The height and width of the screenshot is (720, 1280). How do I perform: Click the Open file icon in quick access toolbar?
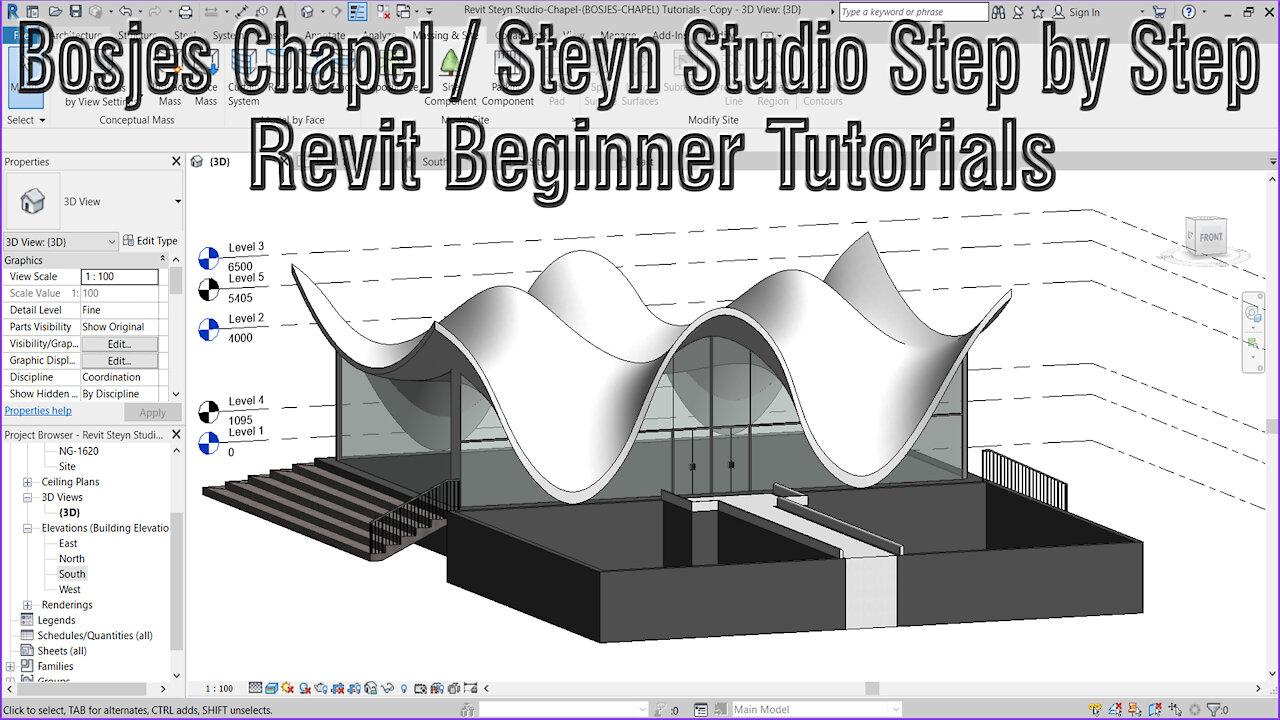tap(55, 11)
